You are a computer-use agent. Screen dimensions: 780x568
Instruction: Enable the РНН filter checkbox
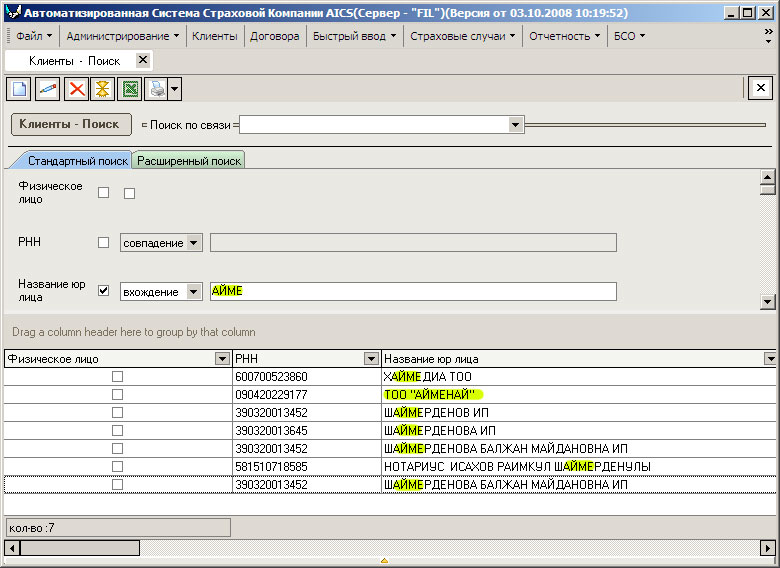coord(103,242)
